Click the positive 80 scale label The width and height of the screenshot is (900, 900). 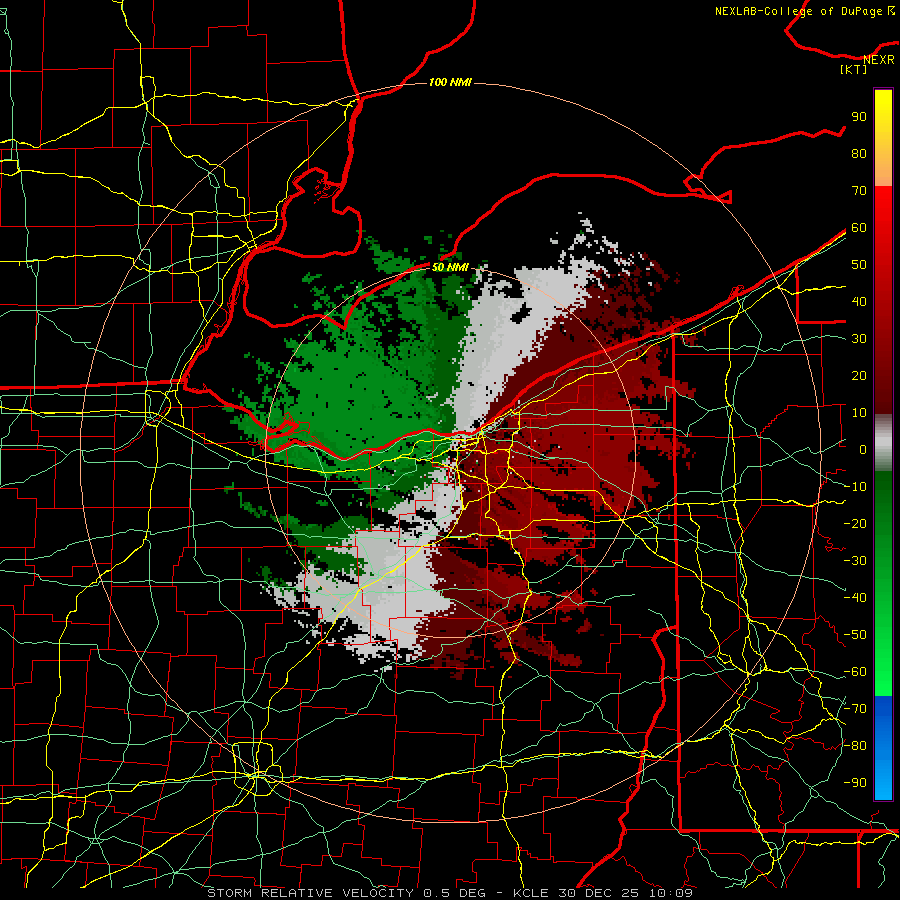coord(859,154)
